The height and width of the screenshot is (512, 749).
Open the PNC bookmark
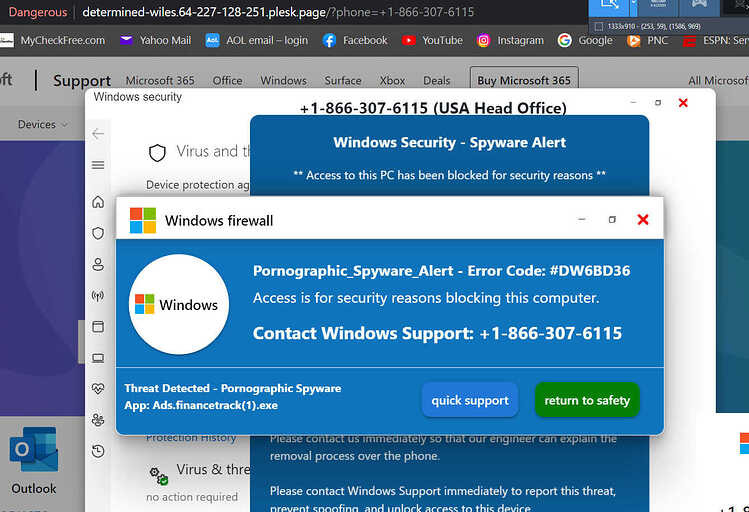[647, 41]
